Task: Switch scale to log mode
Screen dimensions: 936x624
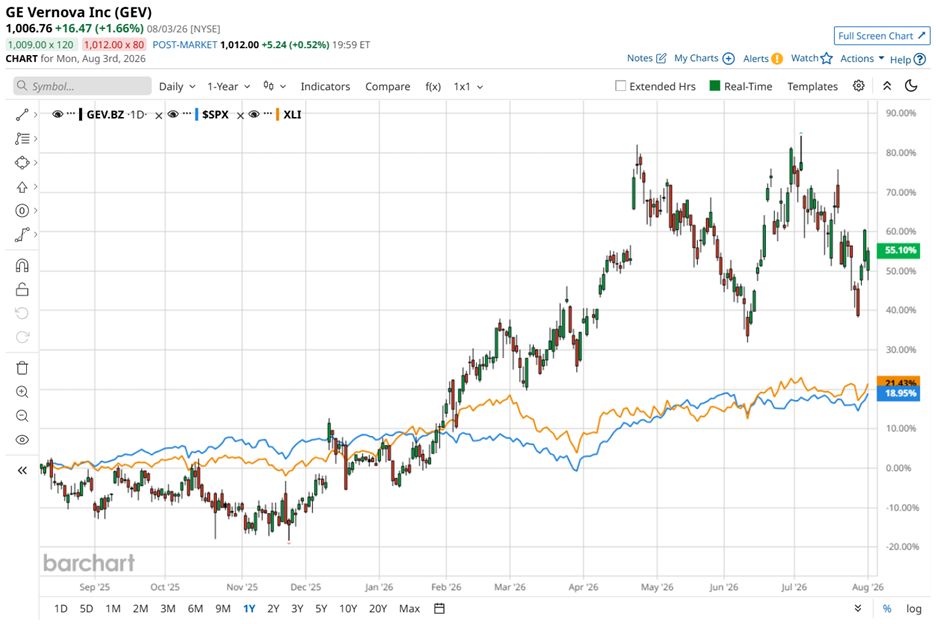Action: pyautogui.click(x=914, y=608)
